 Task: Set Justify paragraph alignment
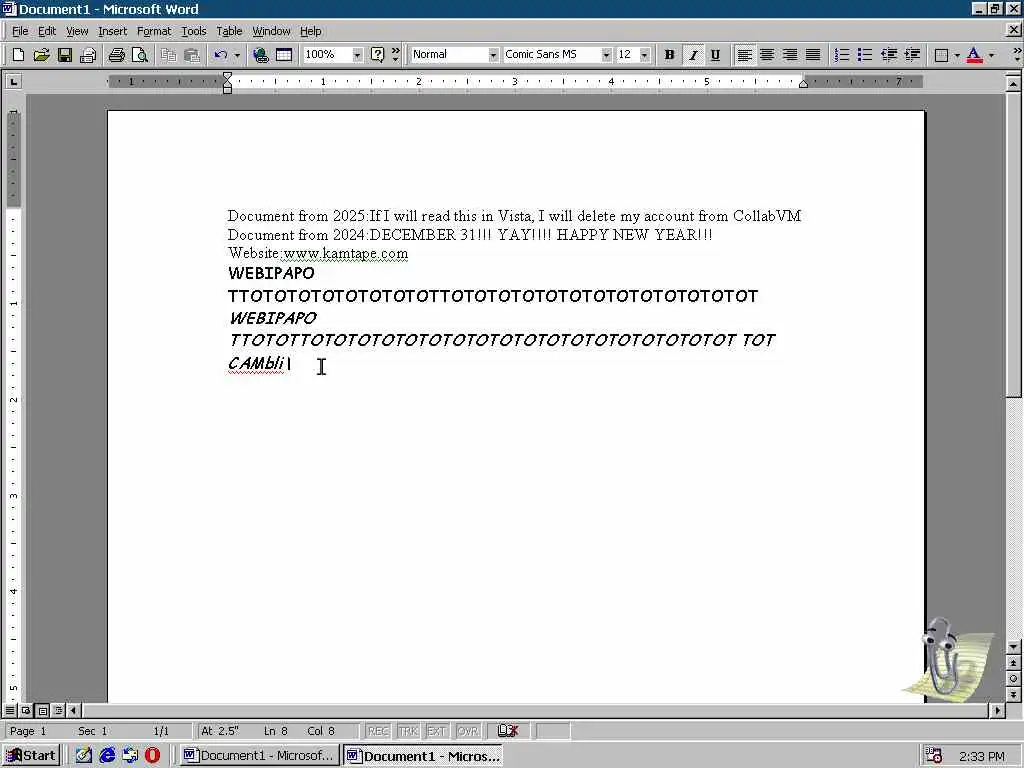(x=813, y=55)
